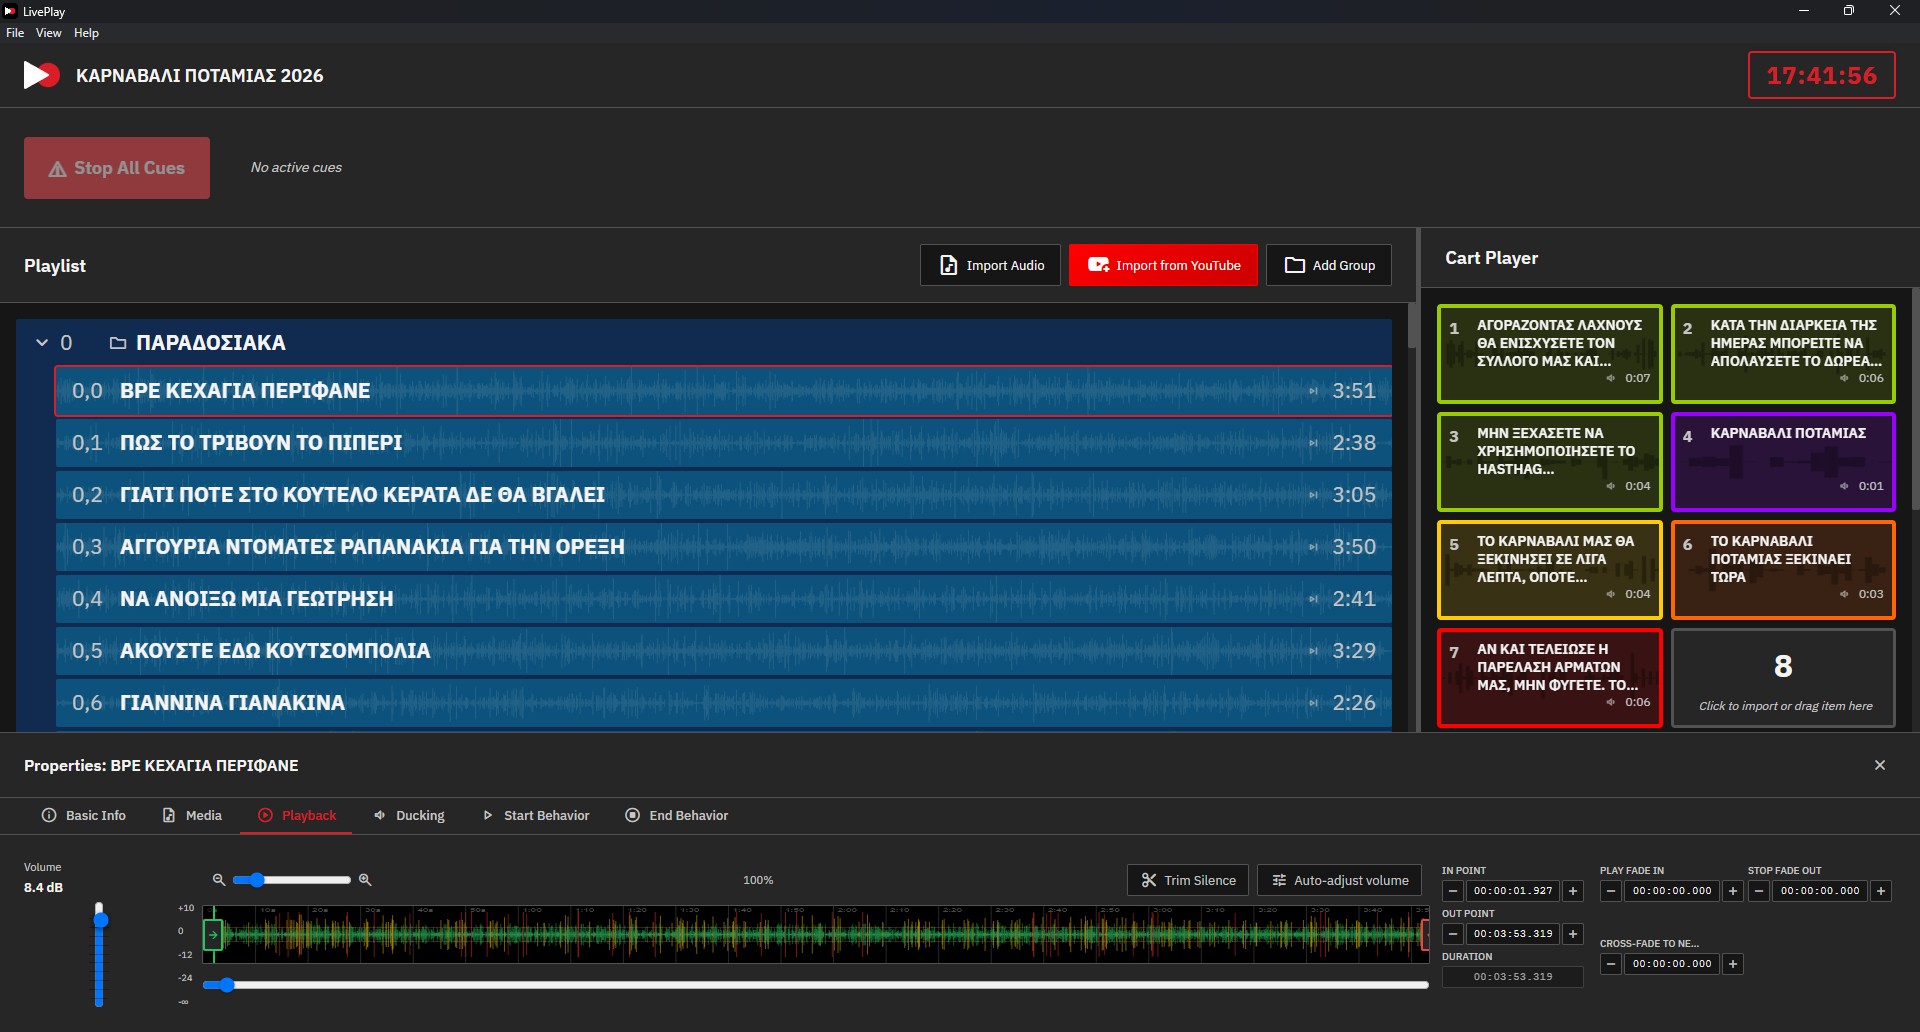Collapse the ΠΑΡΑΔΟΣΙΑΚΑ group
This screenshot has width=1920, height=1032.
(x=42, y=343)
